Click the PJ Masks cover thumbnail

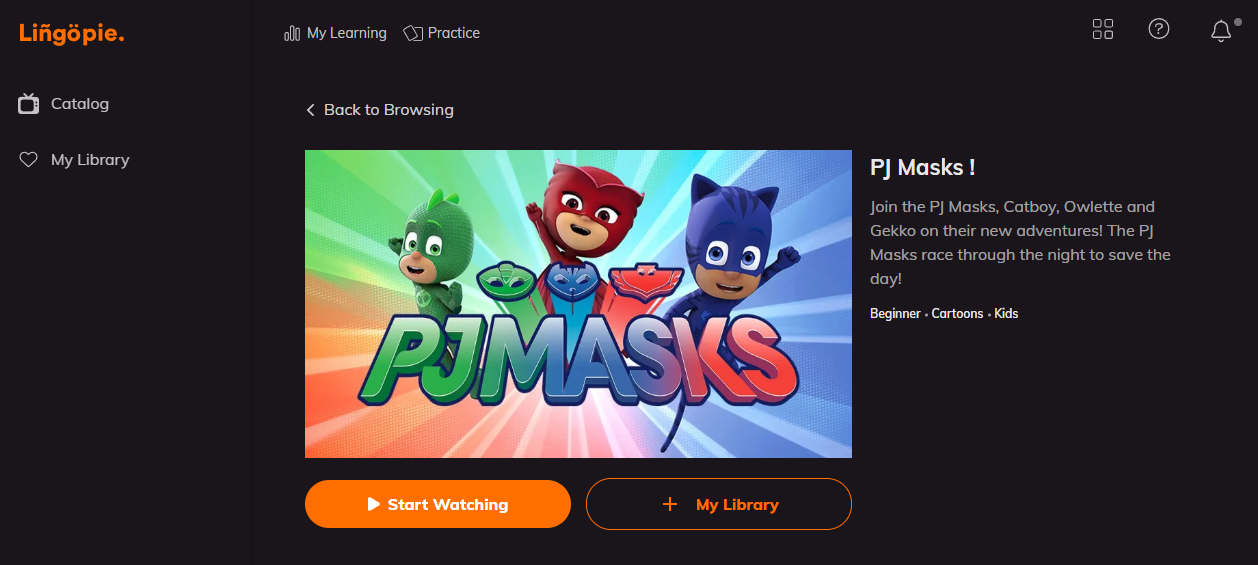click(578, 304)
